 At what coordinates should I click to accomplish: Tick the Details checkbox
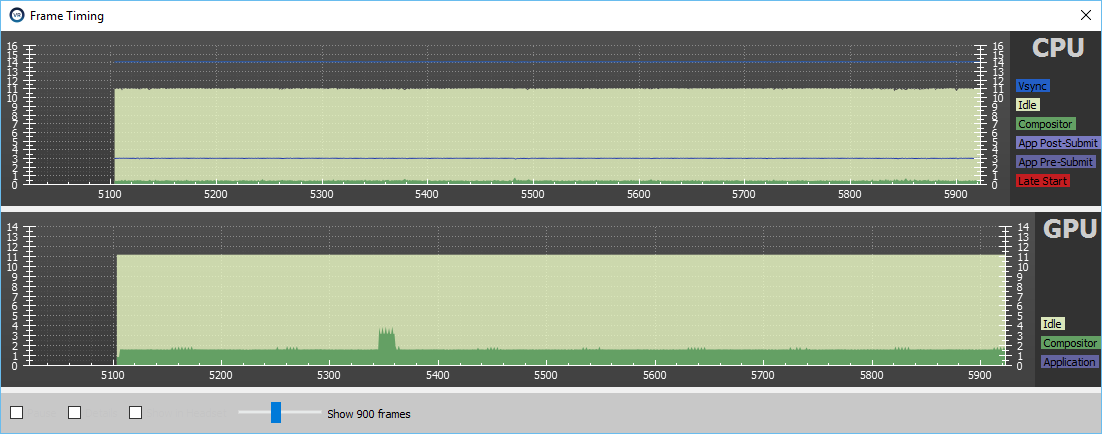tap(74, 413)
